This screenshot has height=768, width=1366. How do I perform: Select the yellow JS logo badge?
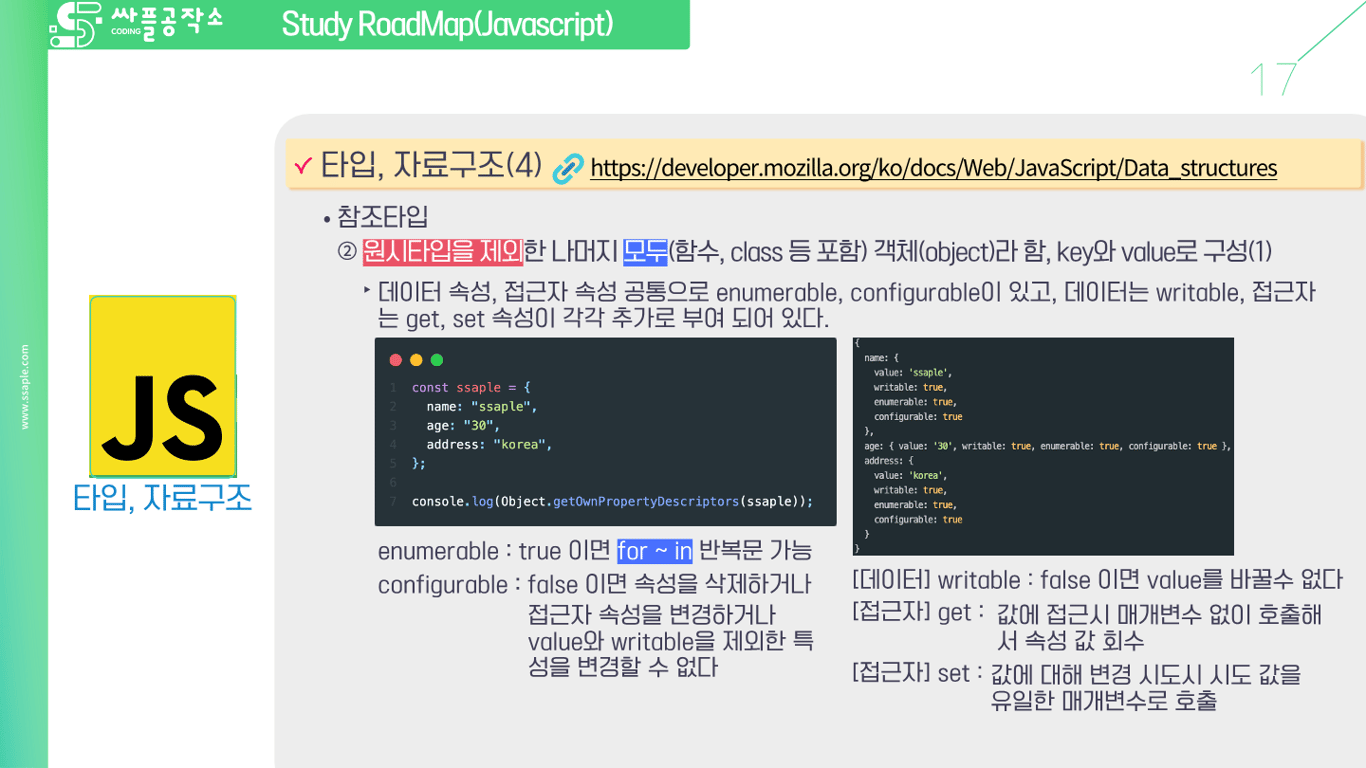(x=161, y=386)
